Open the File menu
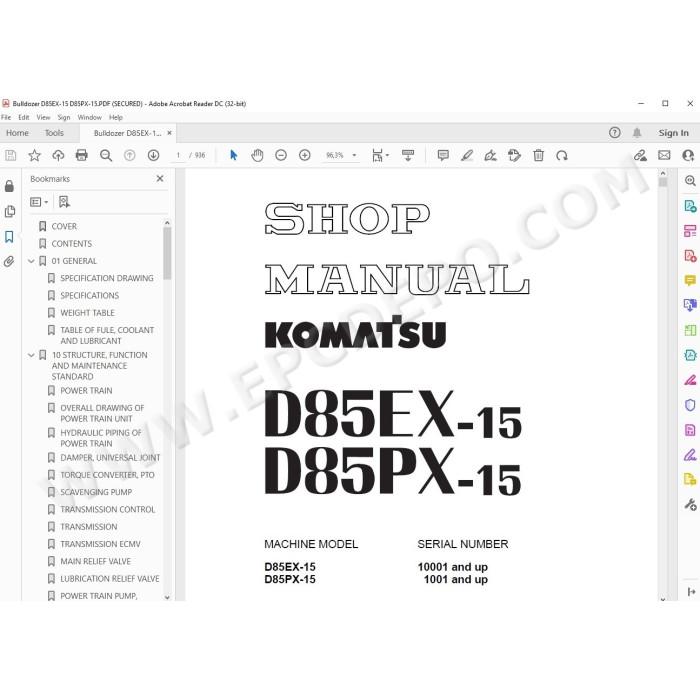700x700 pixels. pyautogui.click(x=6, y=117)
